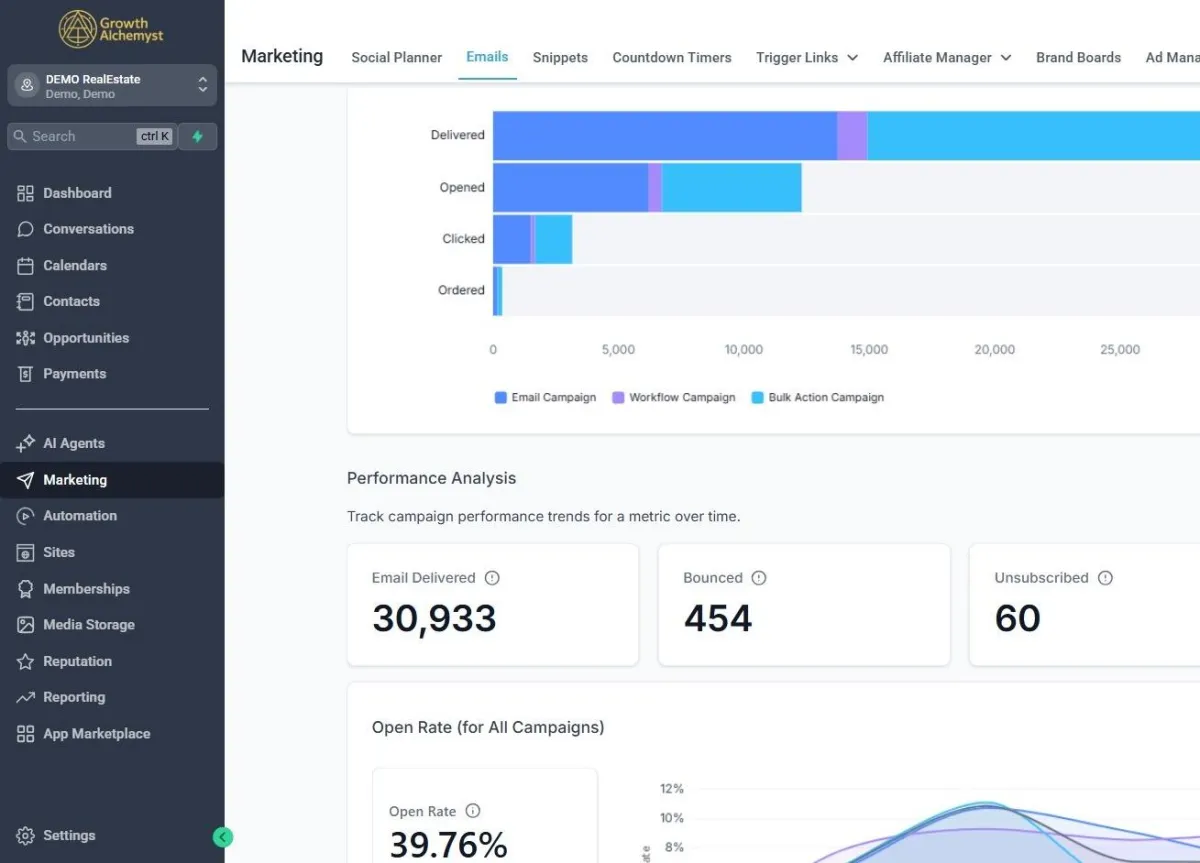
Task: Click the Opened Email Campaign bar segment
Action: coord(571,188)
